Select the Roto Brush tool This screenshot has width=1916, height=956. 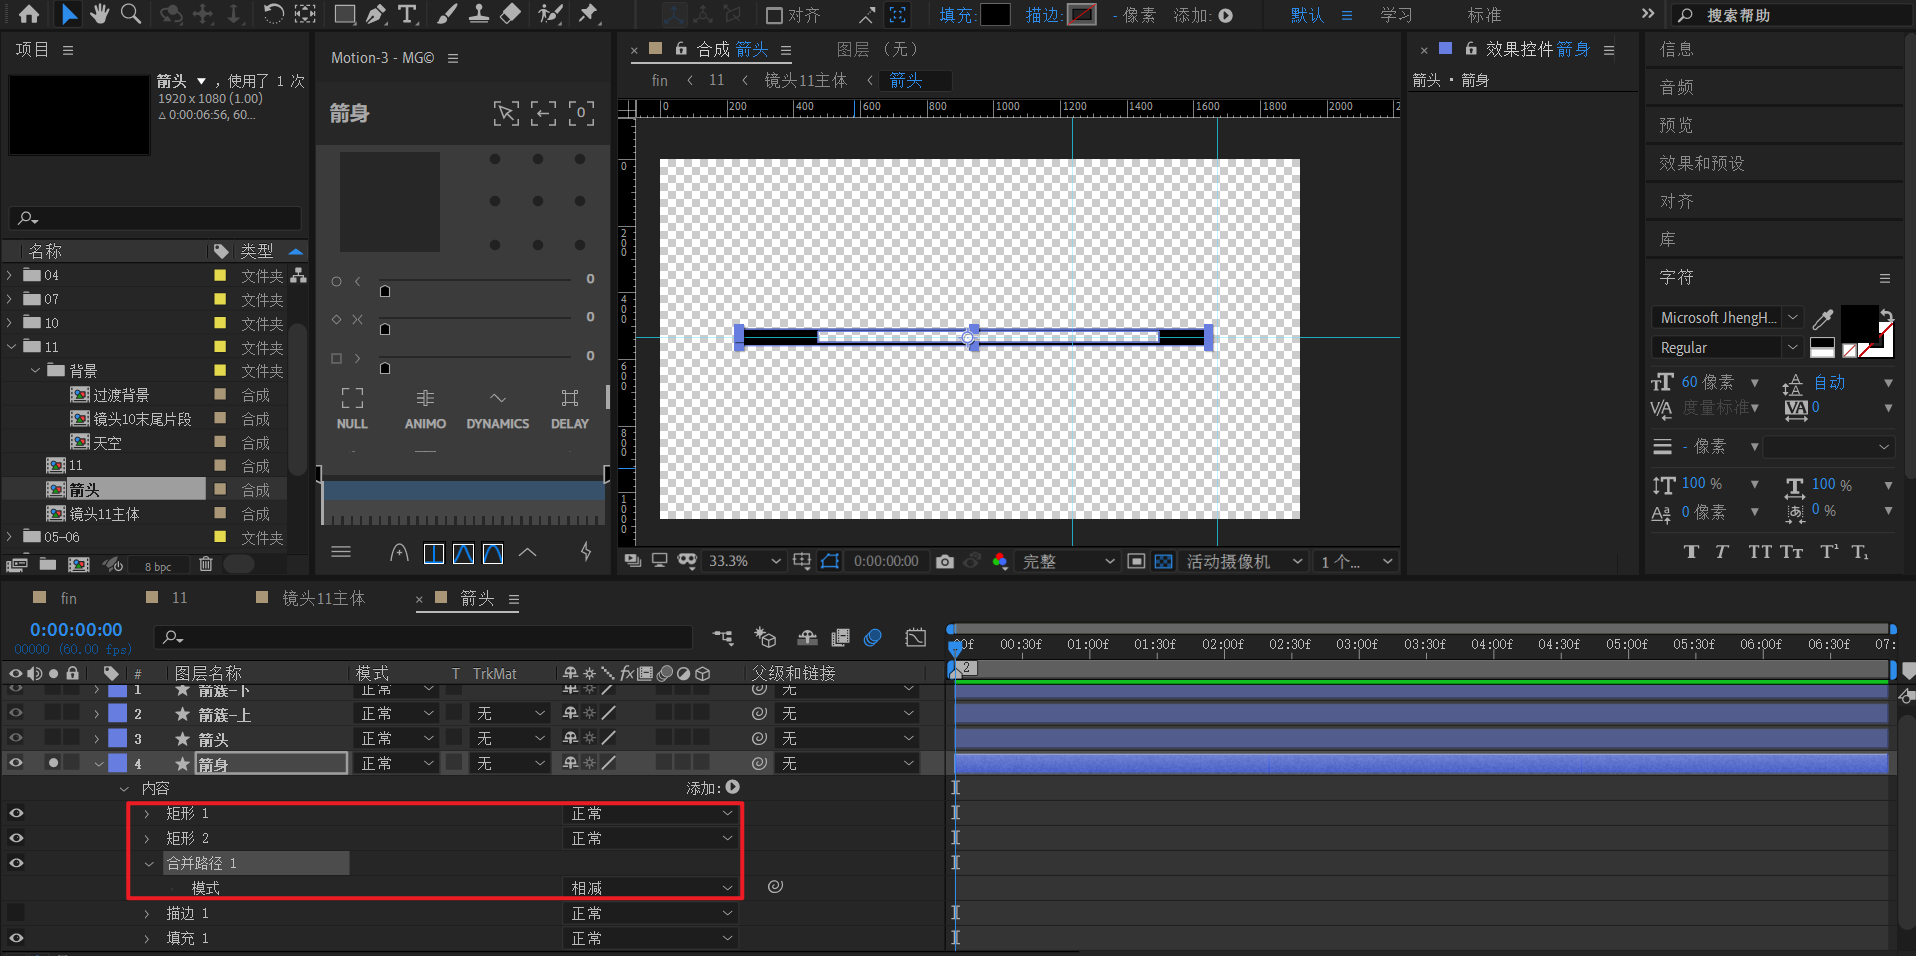coord(550,14)
